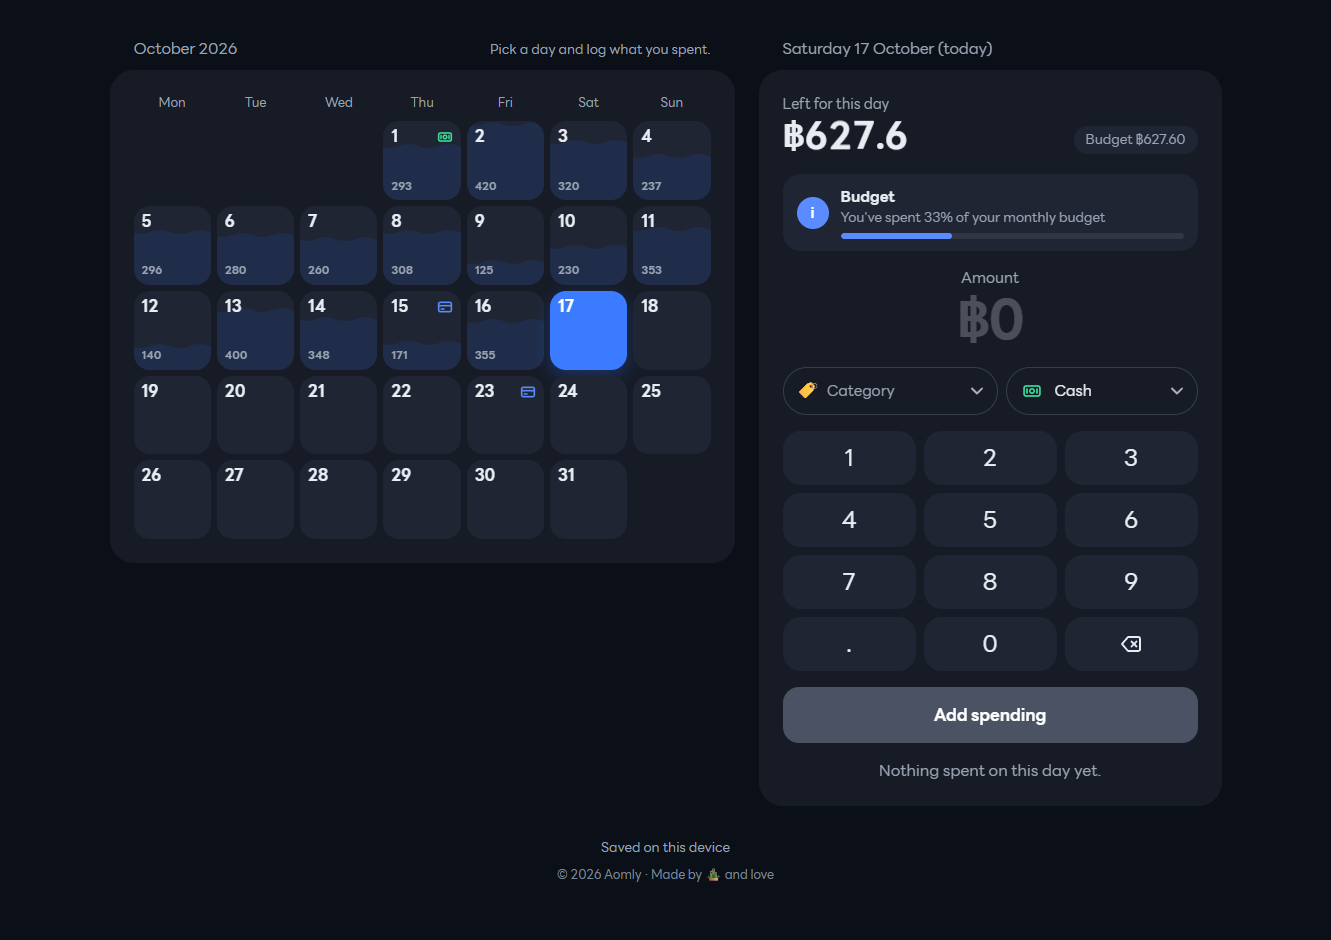Tap keypad number 7
1331x940 pixels.
tap(849, 582)
